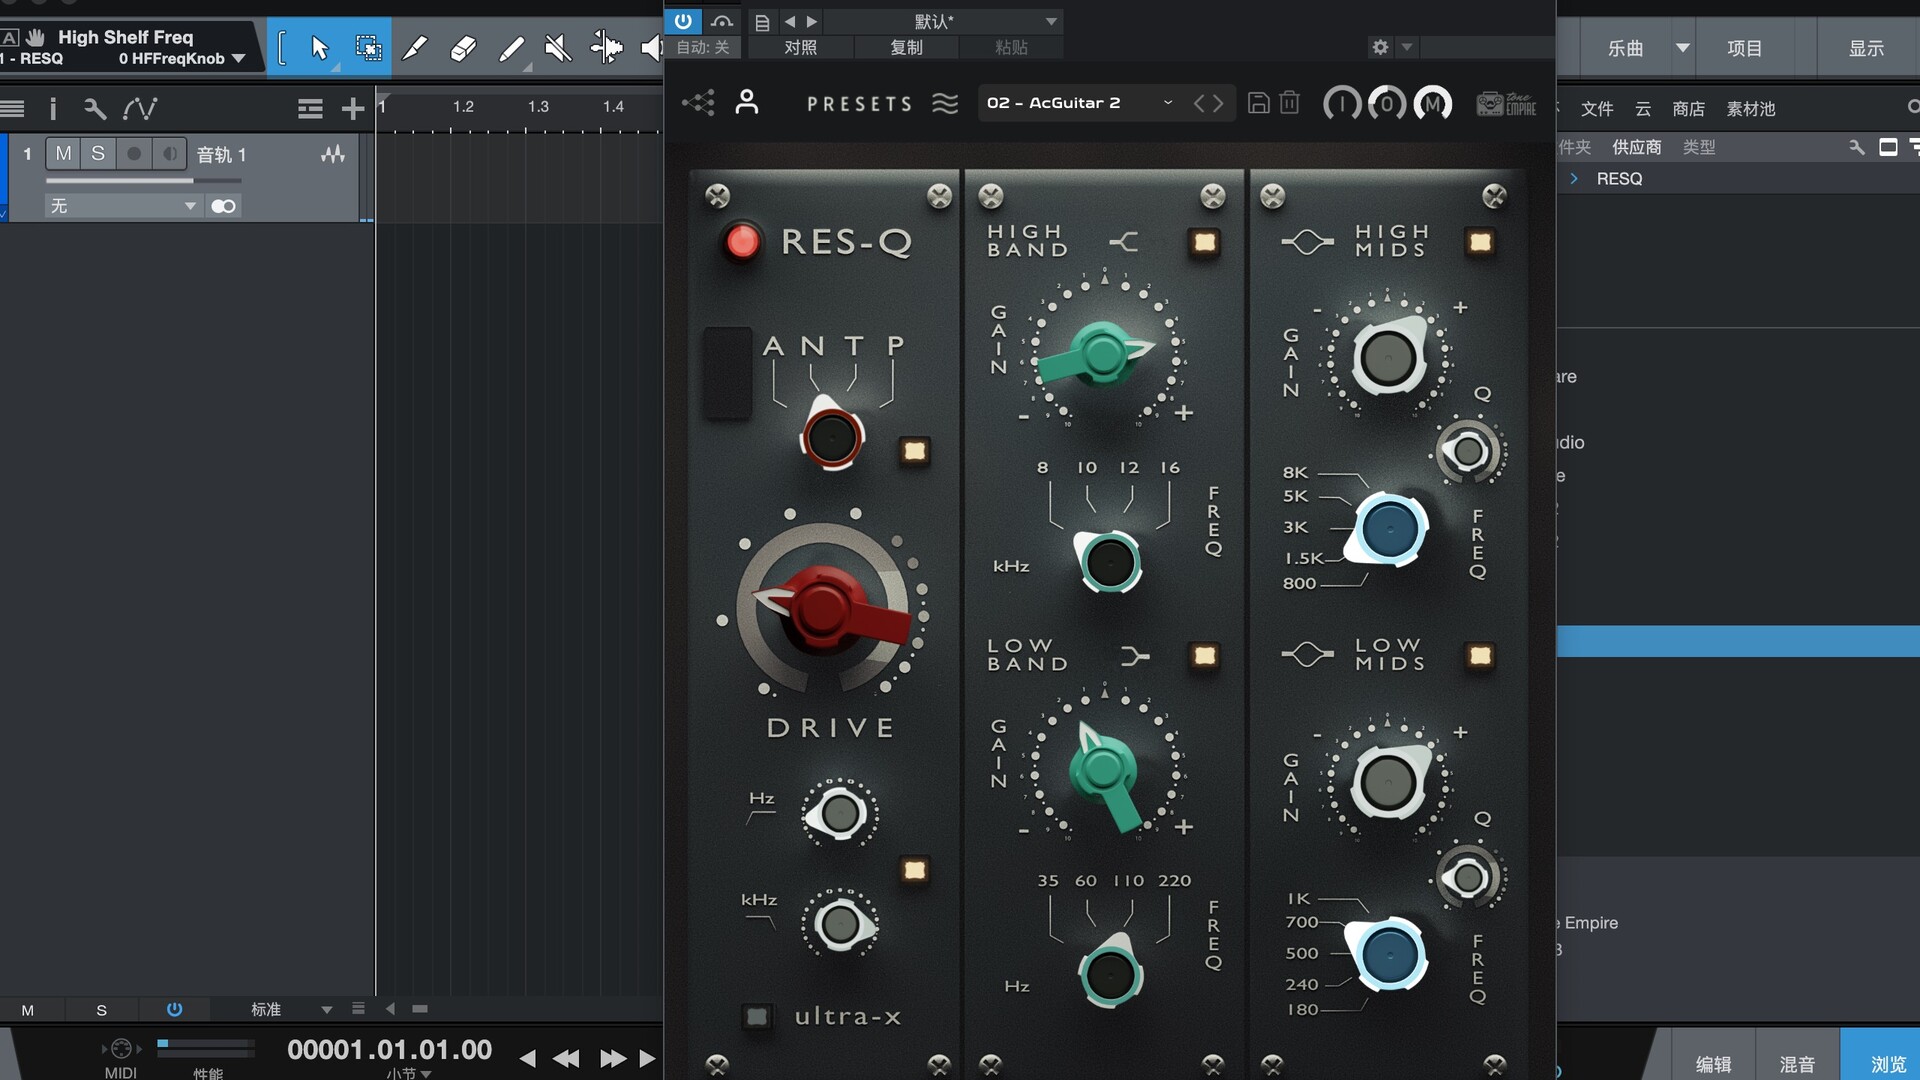Add a new track with plus
1920x1080 pixels.
click(x=352, y=108)
